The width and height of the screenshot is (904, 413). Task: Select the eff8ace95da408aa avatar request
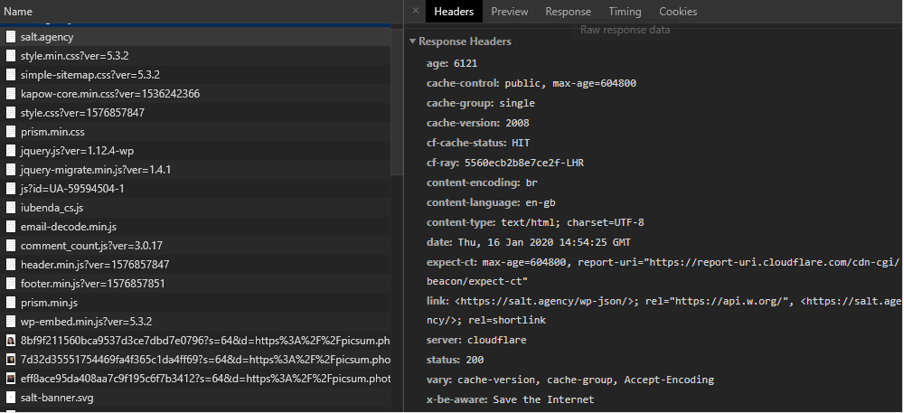pyautogui.click(x=195, y=379)
